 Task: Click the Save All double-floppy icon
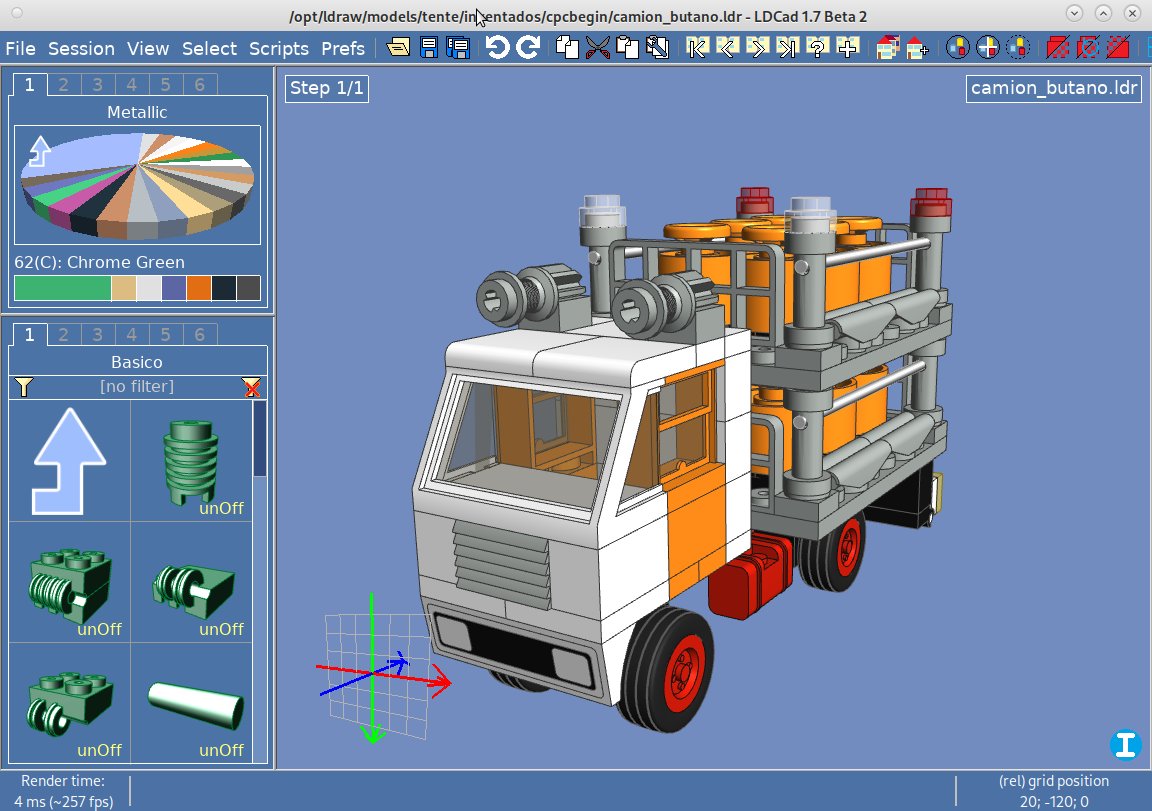coord(458,48)
